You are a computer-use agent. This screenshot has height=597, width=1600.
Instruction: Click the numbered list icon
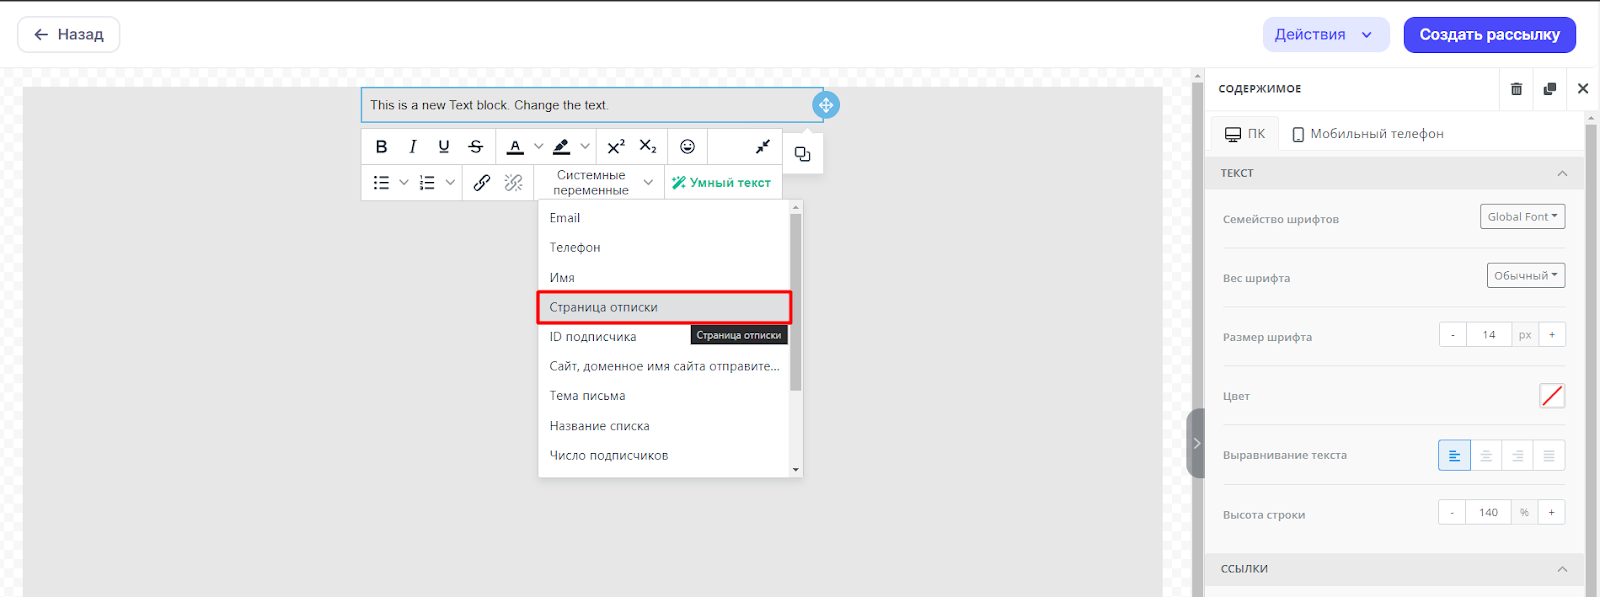click(x=427, y=183)
